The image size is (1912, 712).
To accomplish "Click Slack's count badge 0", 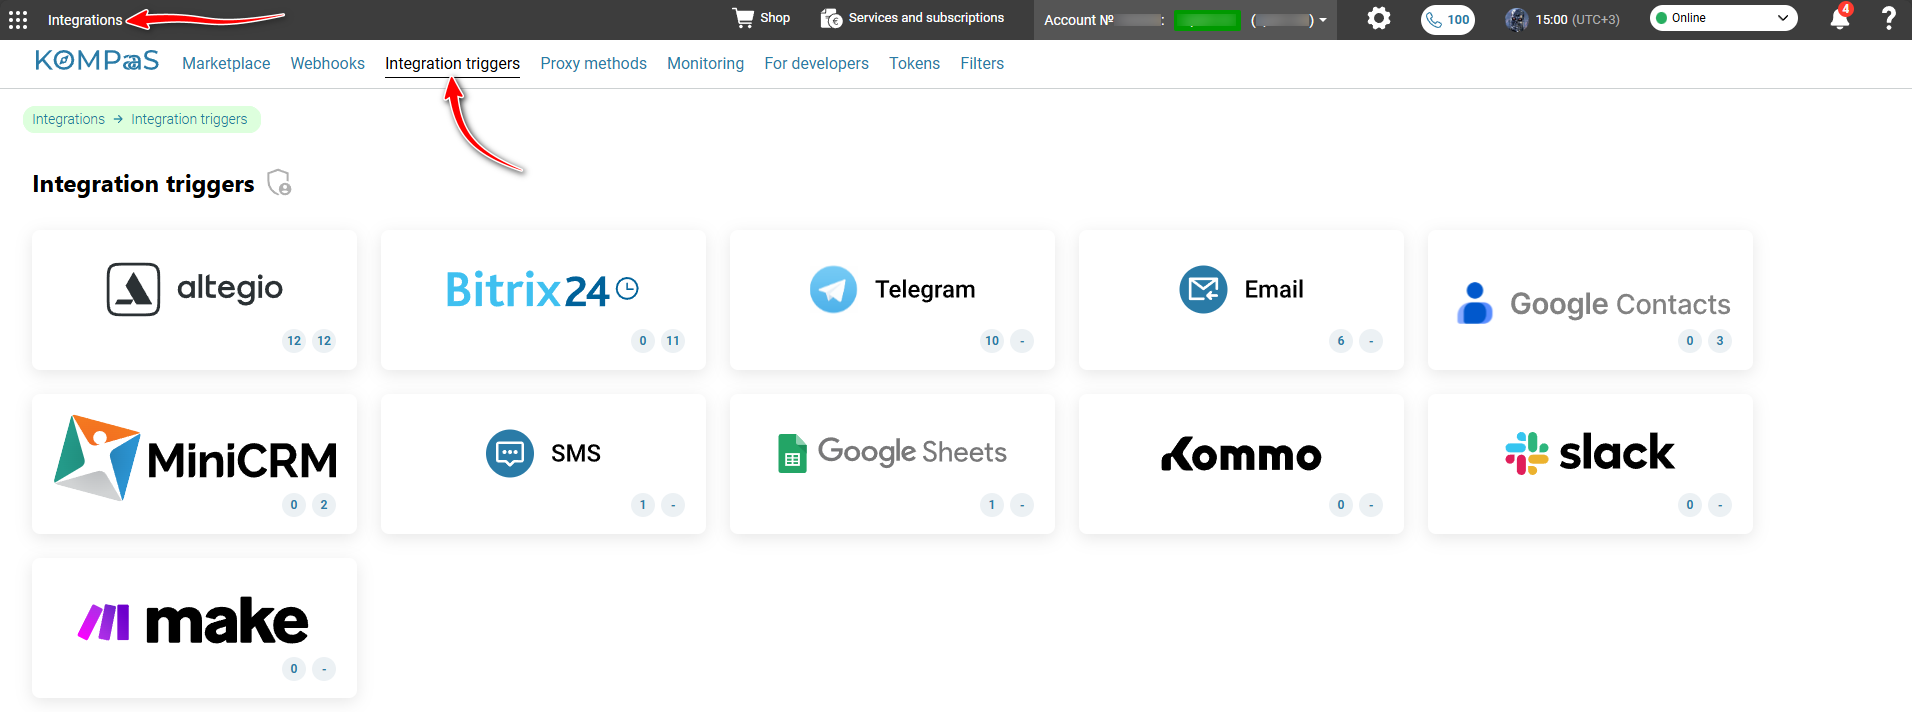I will 1690,505.
